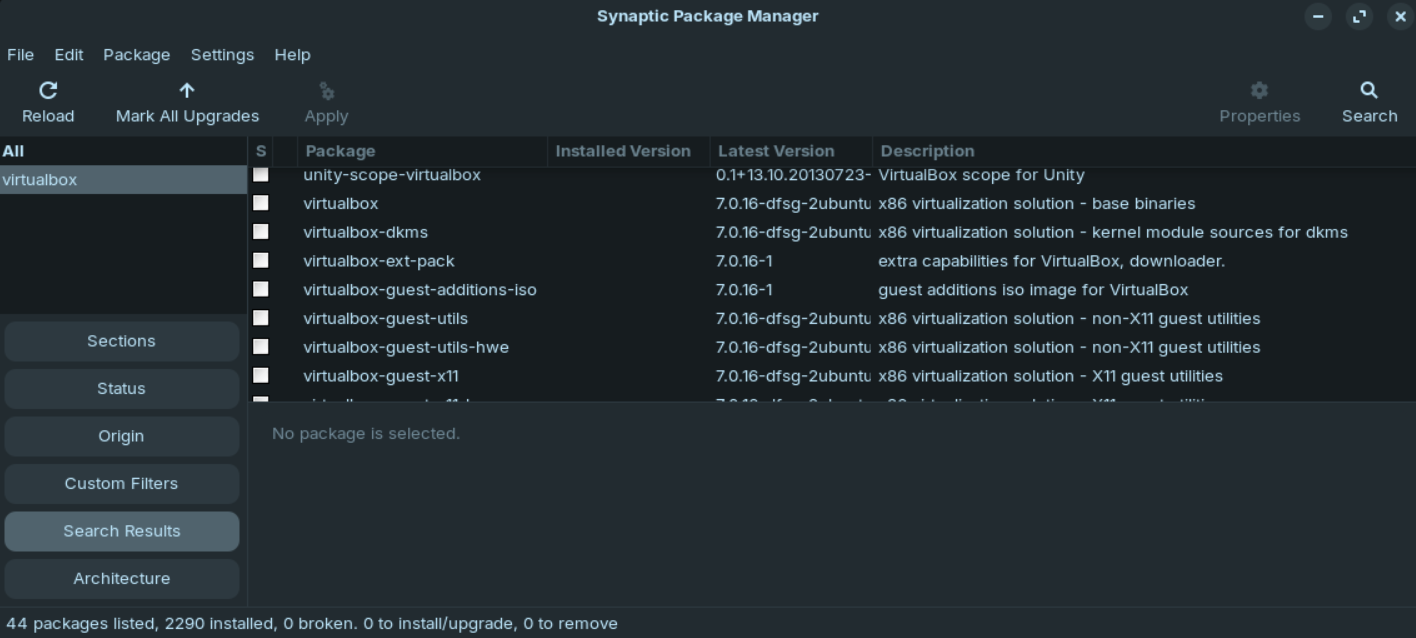Image resolution: width=1416 pixels, height=638 pixels.
Task: Select the virtualbox-guest-utils-hwe package name
Action: pyautogui.click(x=406, y=347)
